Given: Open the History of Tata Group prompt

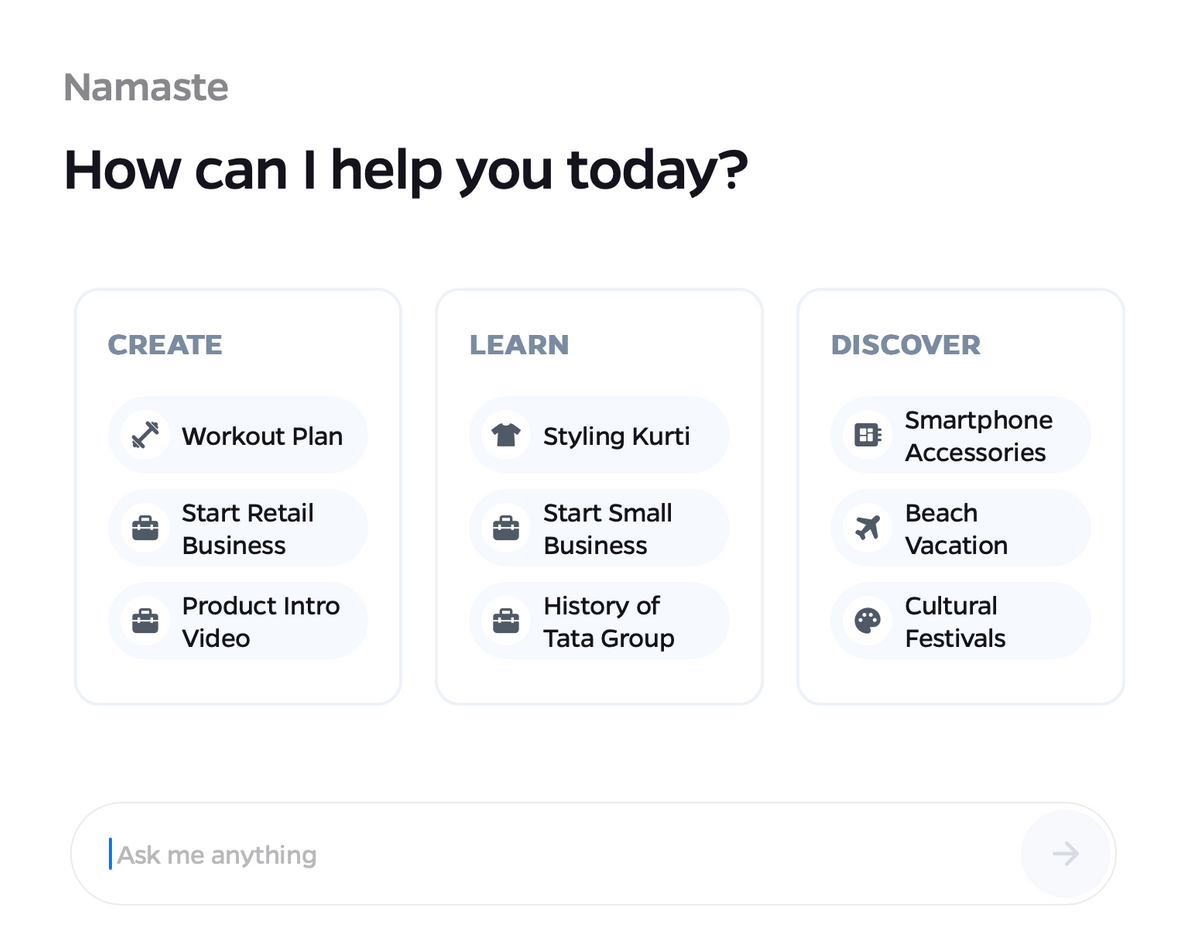Looking at the screenshot, I should (598, 620).
